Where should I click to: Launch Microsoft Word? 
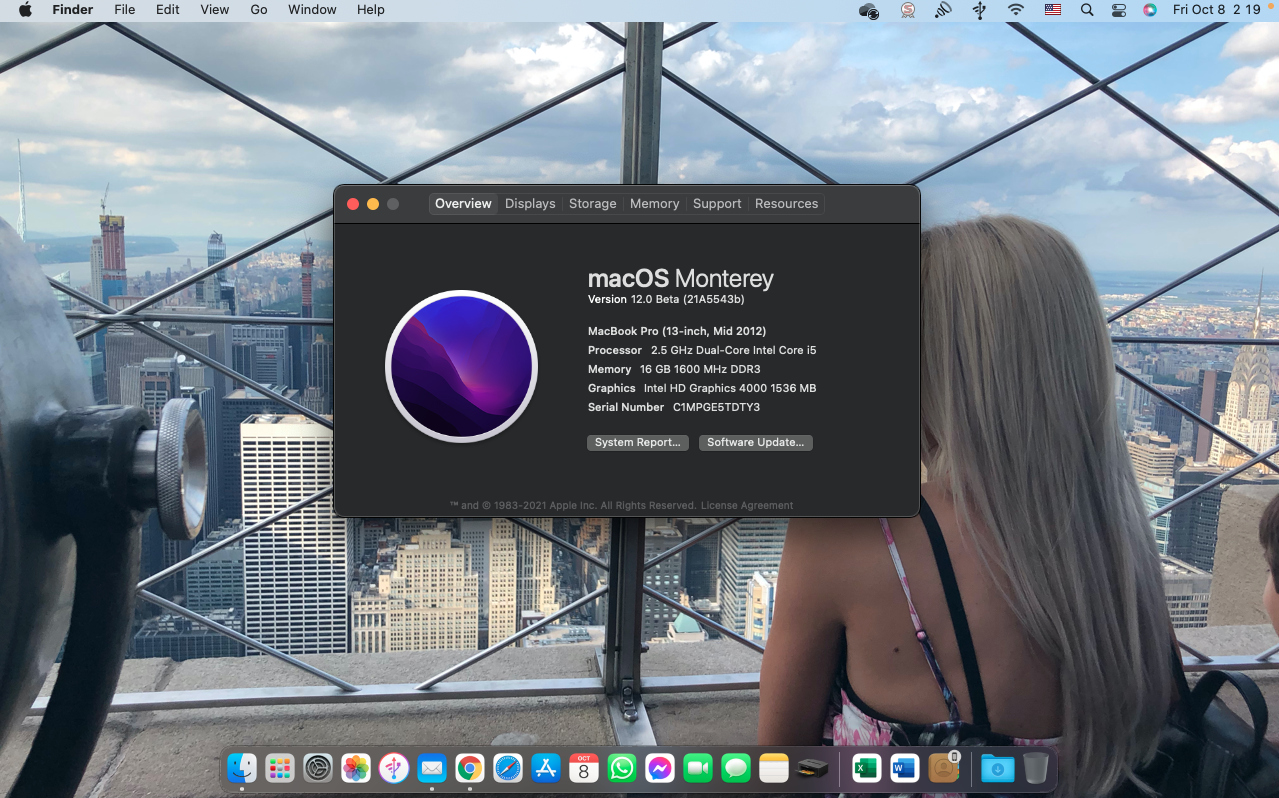tap(904, 768)
